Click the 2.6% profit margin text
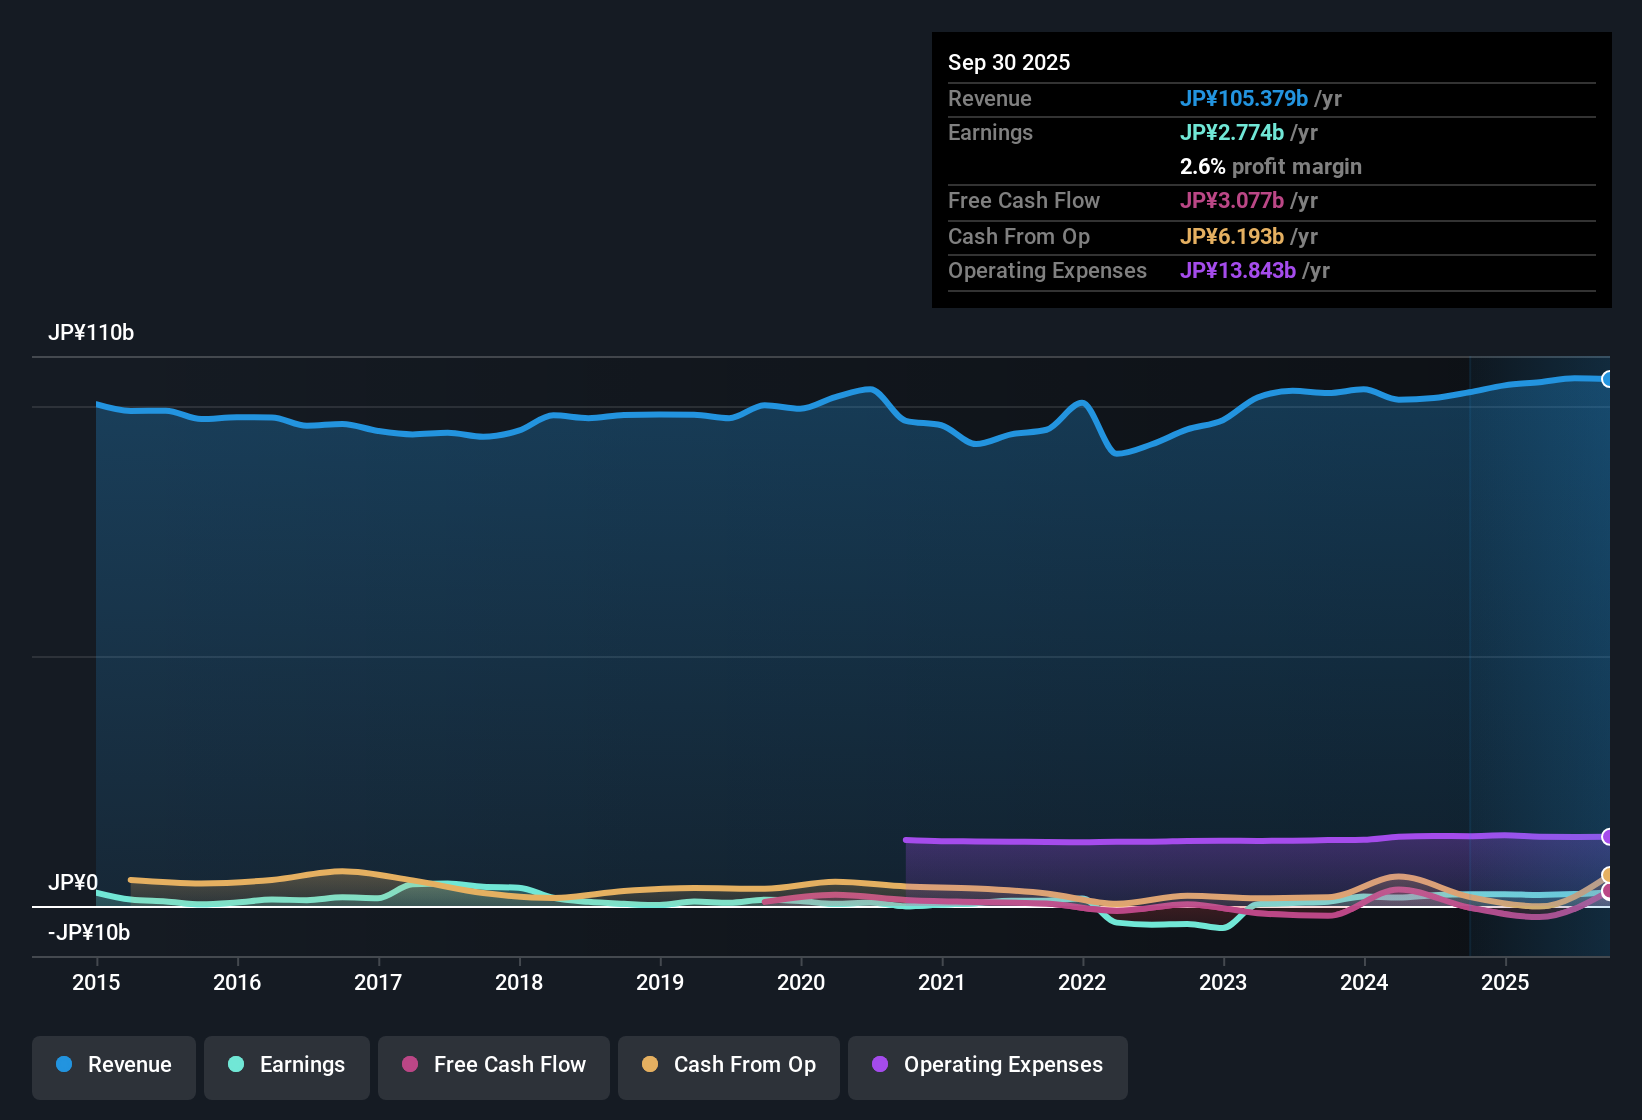1642x1120 pixels. pos(1271,167)
